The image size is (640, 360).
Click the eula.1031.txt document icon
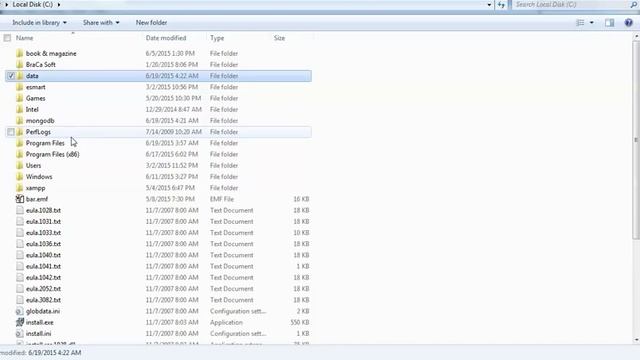(20, 222)
